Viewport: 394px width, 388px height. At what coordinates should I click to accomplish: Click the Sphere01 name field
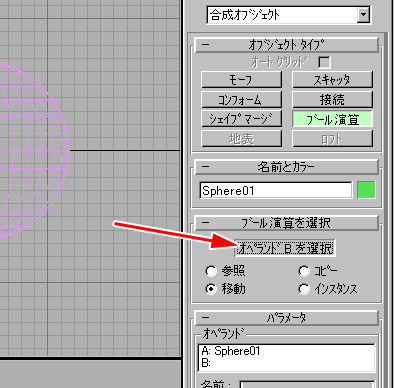pos(276,190)
